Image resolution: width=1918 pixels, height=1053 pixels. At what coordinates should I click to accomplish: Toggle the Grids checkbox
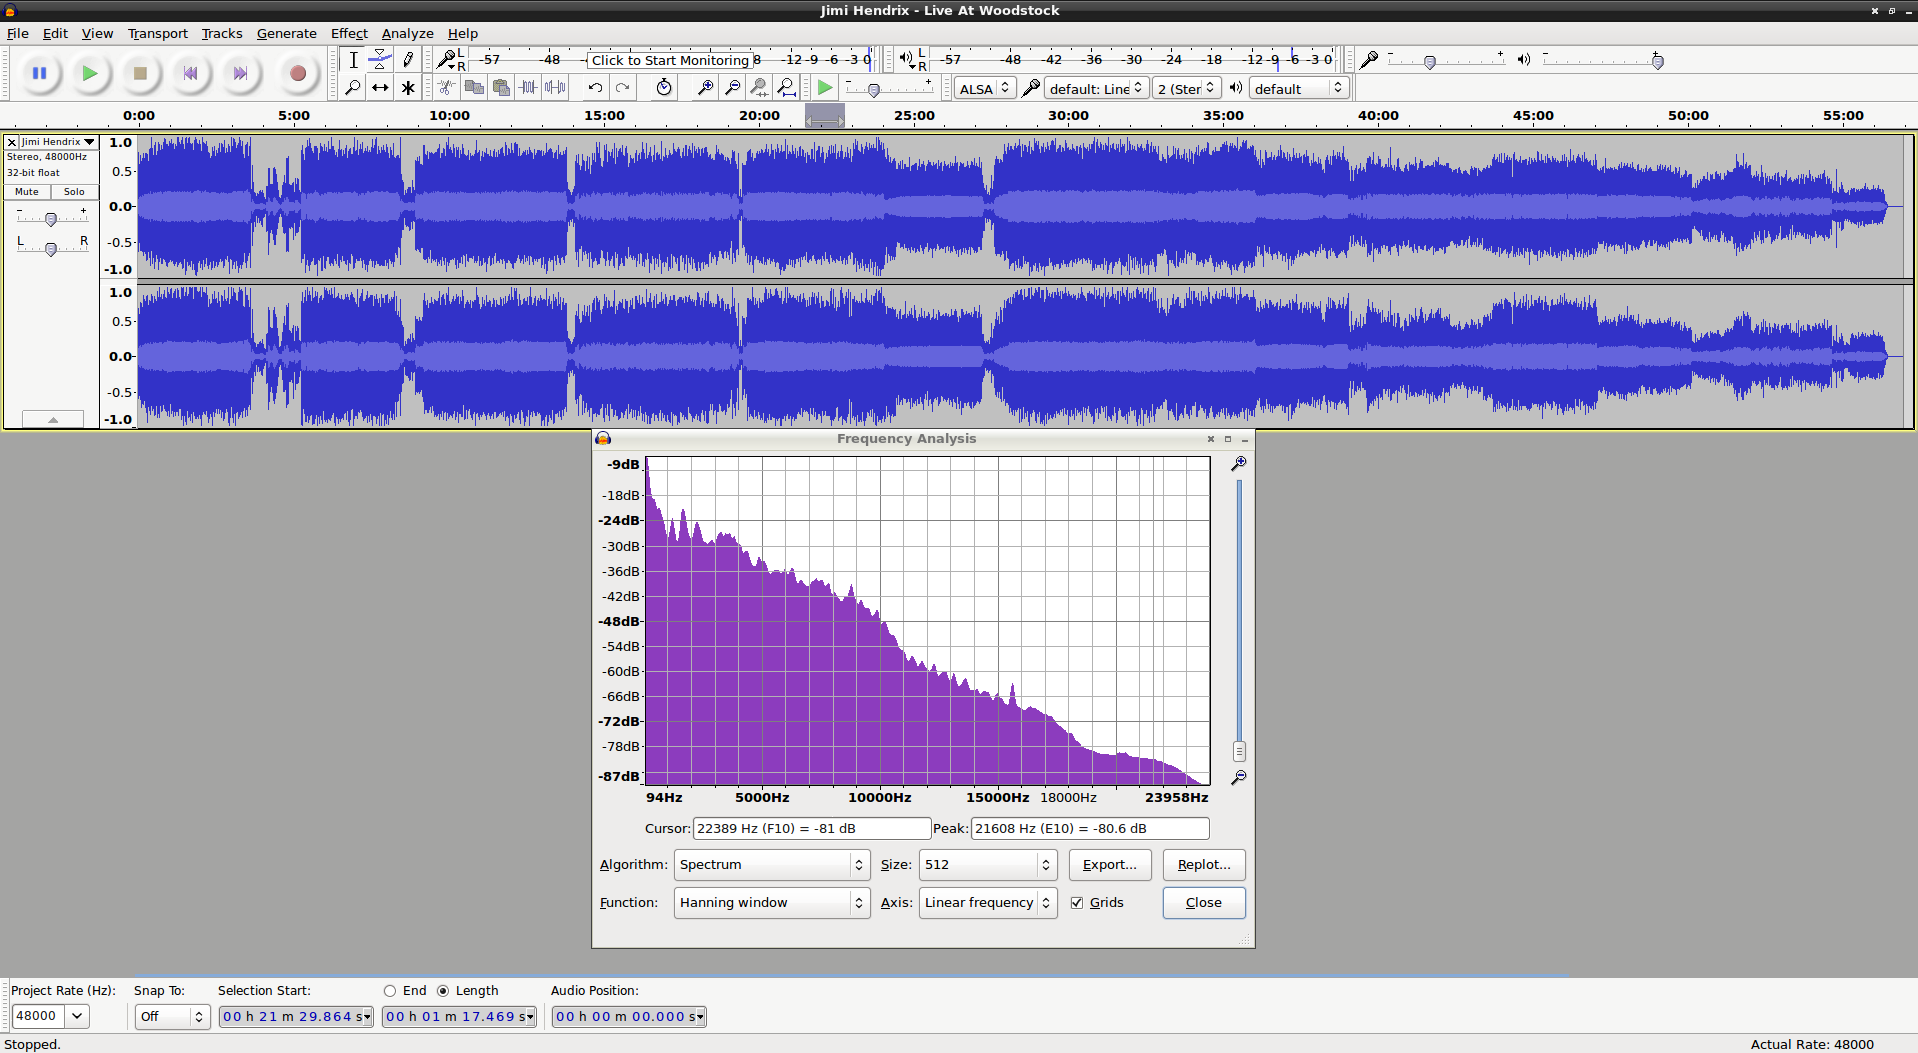tap(1077, 903)
